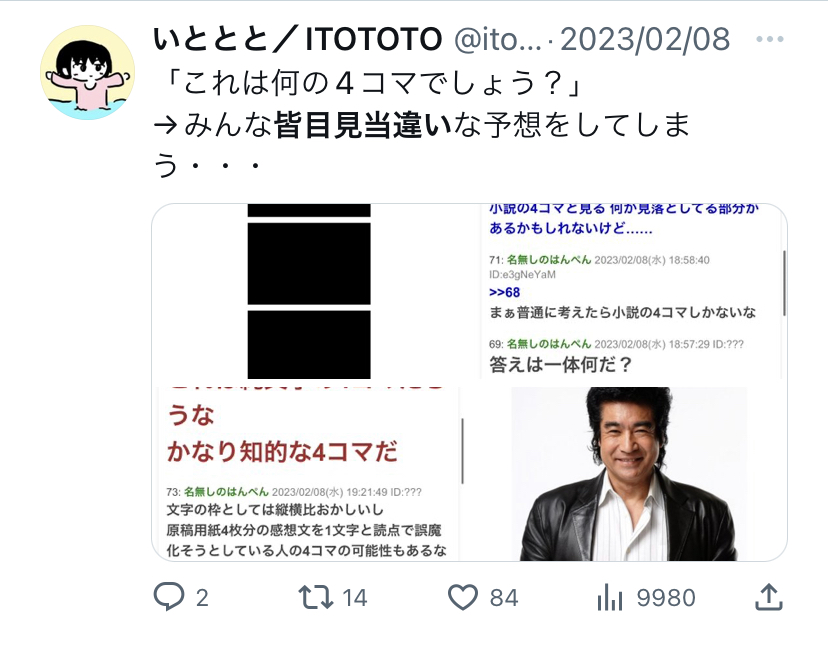View analytics bar chart icon
The width and height of the screenshot is (828, 647).
[610, 597]
